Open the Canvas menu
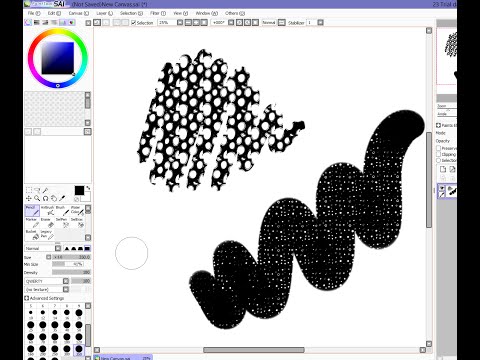480x360 pixels. click(x=78, y=13)
